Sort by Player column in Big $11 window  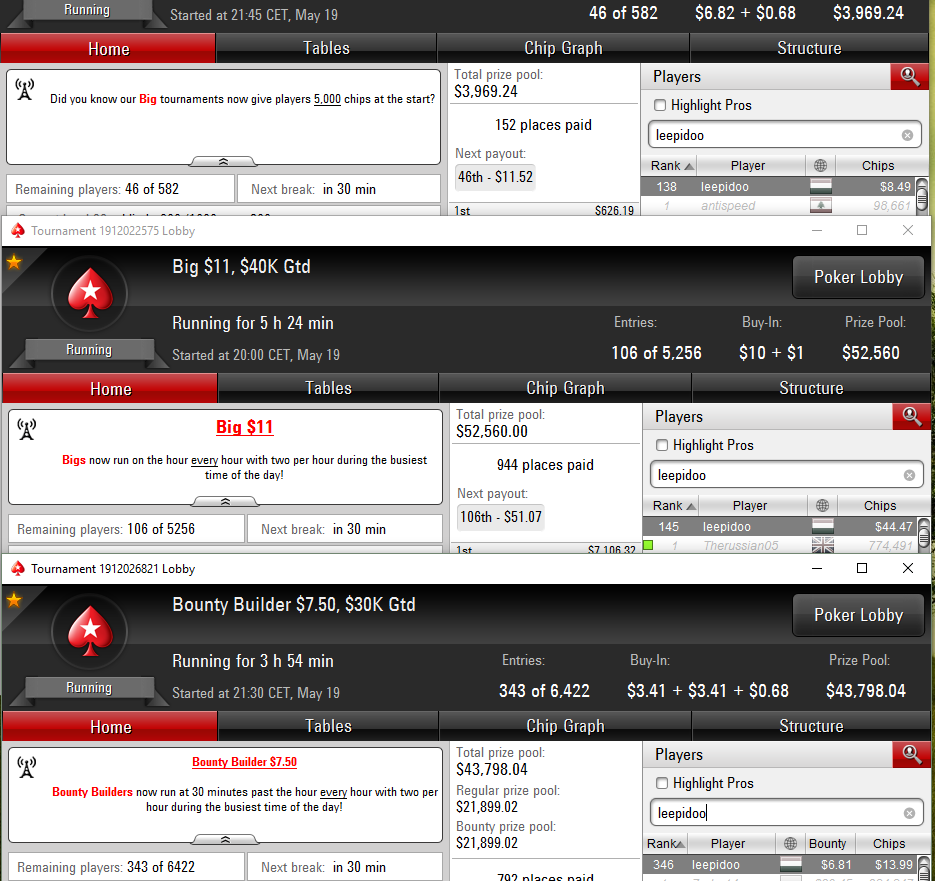pyautogui.click(x=750, y=506)
